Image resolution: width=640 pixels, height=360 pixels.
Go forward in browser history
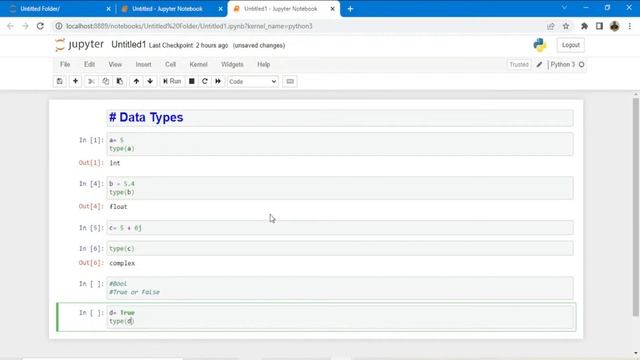point(25,26)
